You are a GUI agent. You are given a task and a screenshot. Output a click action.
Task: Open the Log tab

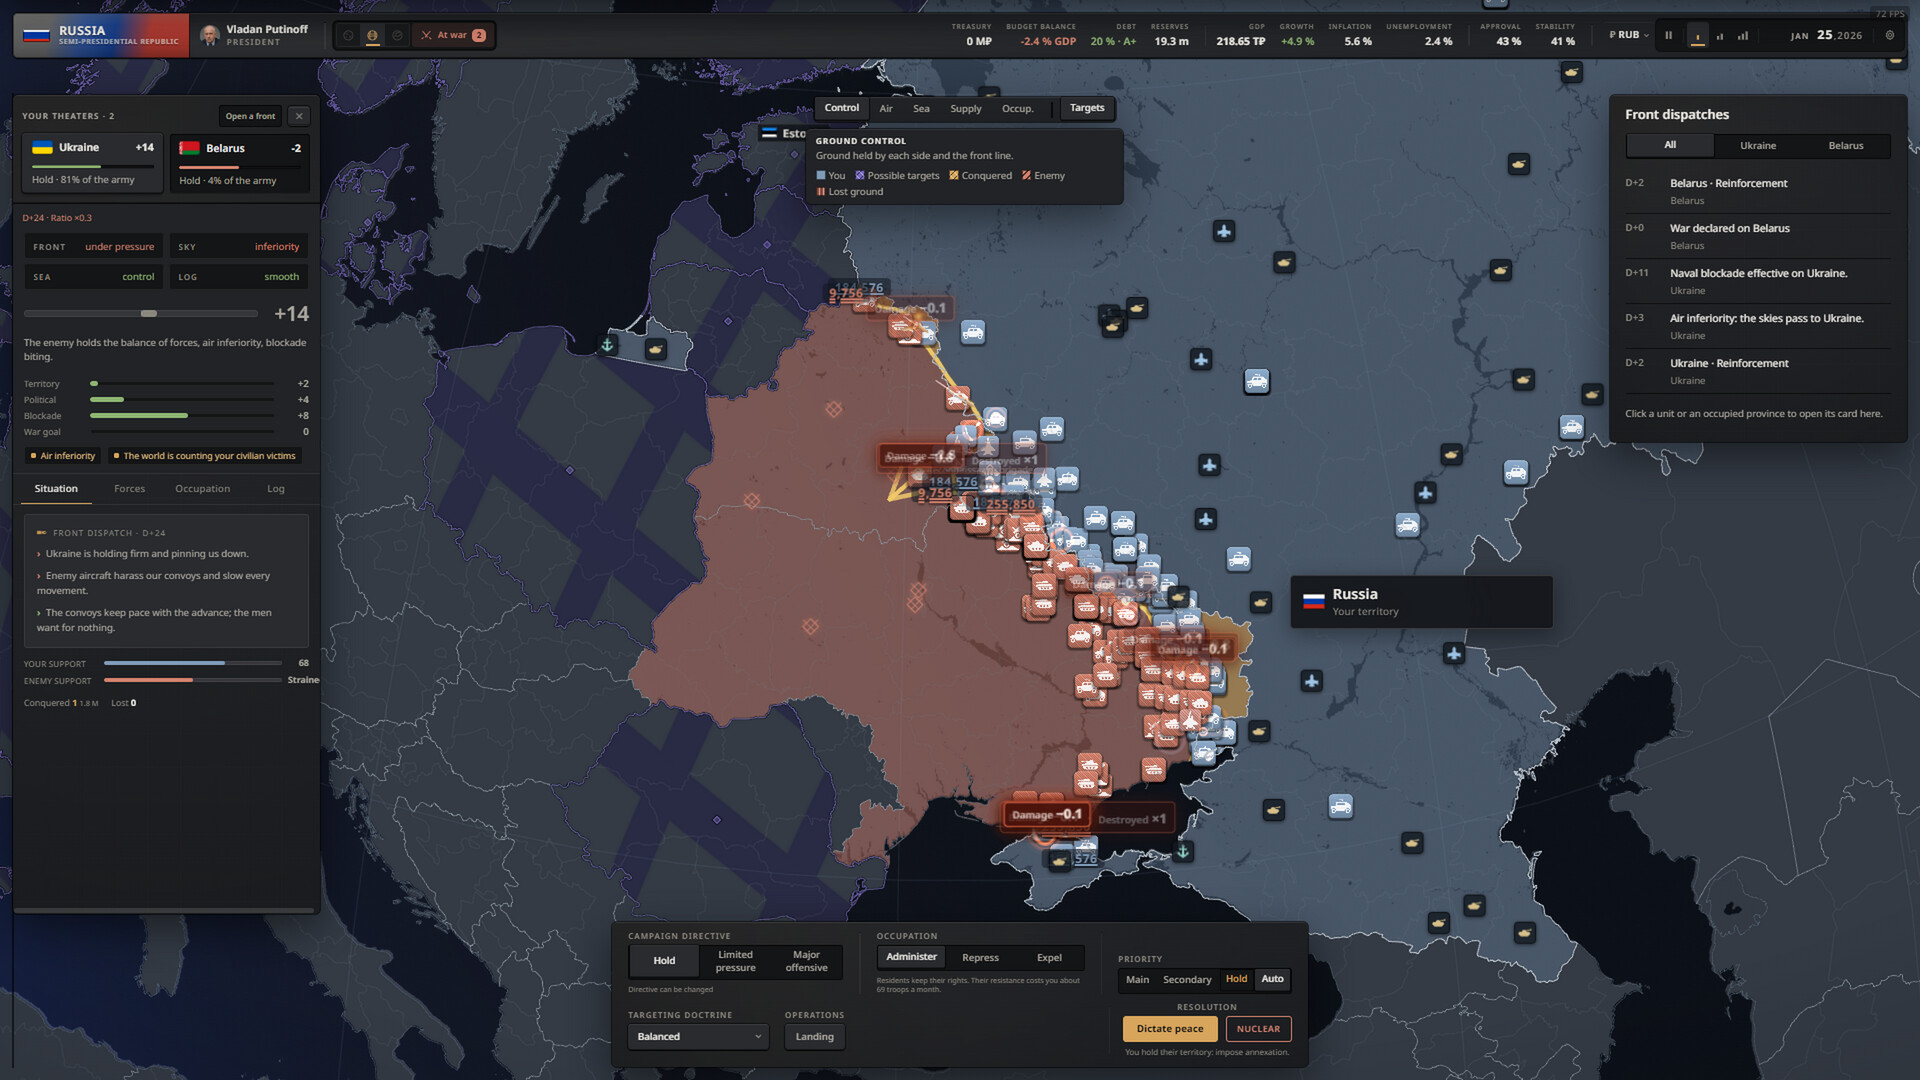click(x=276, y=489)
